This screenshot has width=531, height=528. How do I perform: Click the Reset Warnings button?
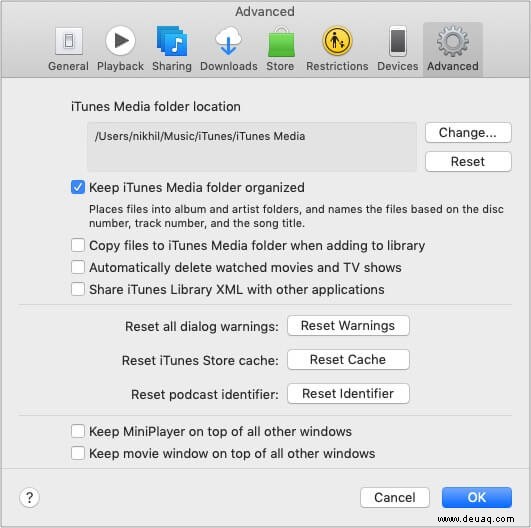click(348, 325)
